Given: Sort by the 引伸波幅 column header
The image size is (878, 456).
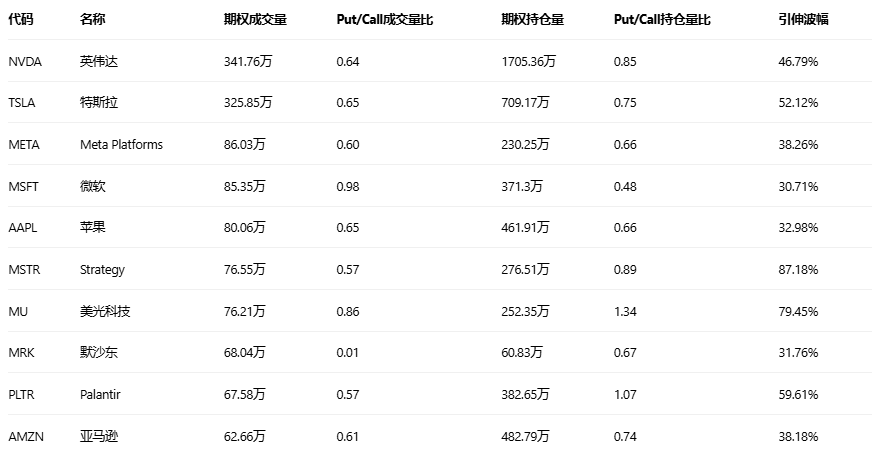Looking at the screenshot, I should click(803, 20).
